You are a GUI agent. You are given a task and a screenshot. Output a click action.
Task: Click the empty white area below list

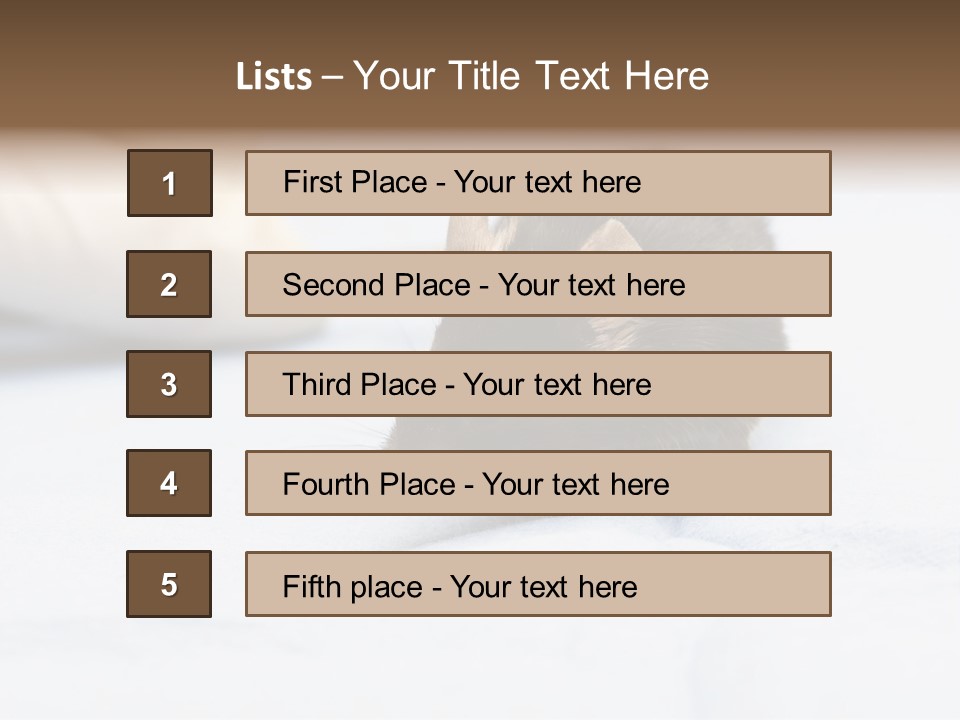(x=480, y=670)
